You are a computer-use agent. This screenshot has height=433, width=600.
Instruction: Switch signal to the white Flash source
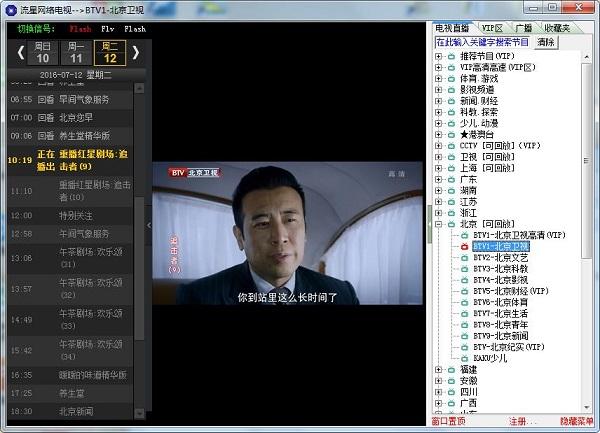[135, 29]
